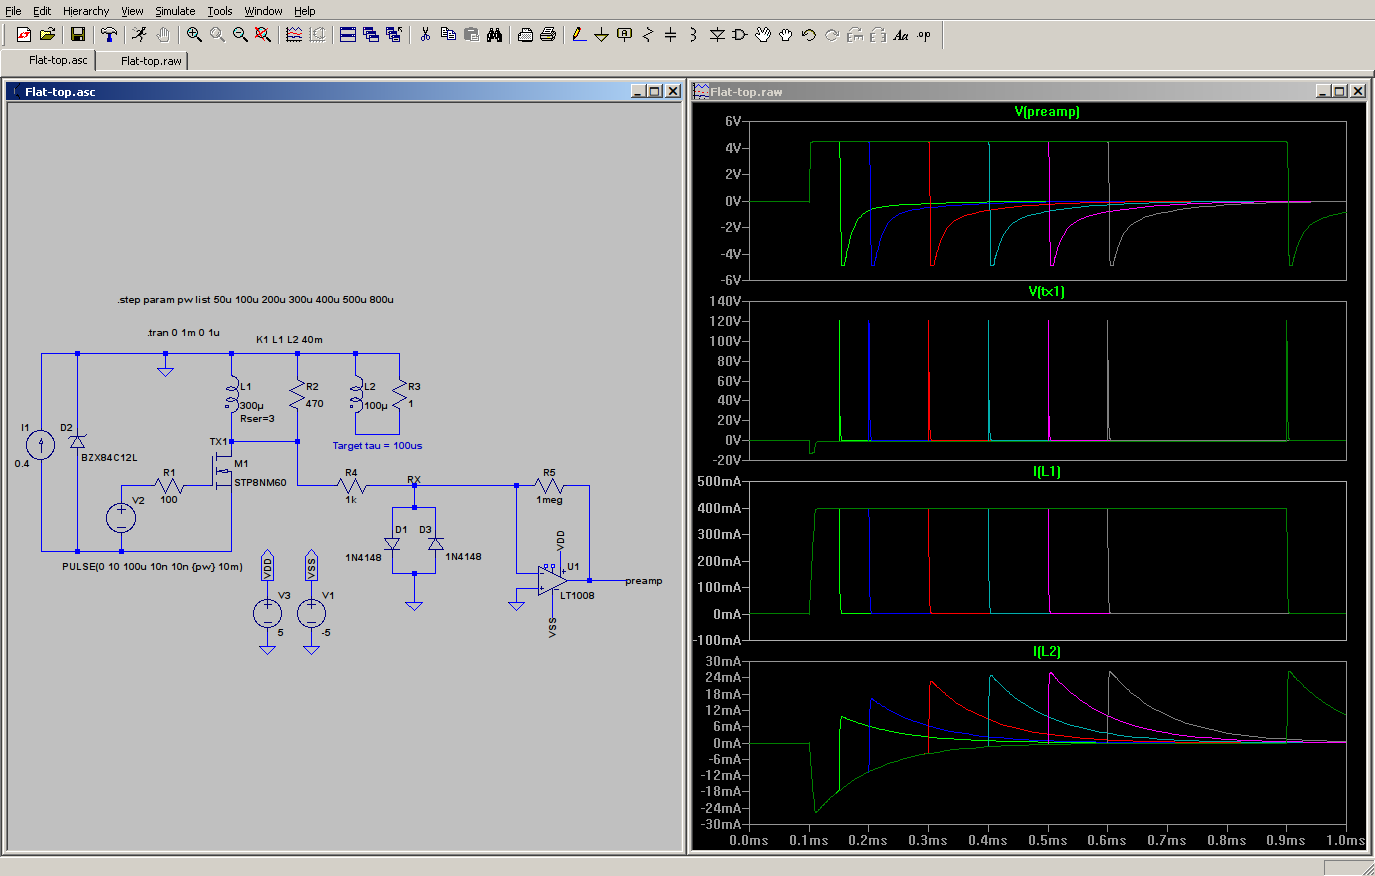Open the Tools menu
The image size is (1375, 876).
pyautogui.click(x=220, y=11)
